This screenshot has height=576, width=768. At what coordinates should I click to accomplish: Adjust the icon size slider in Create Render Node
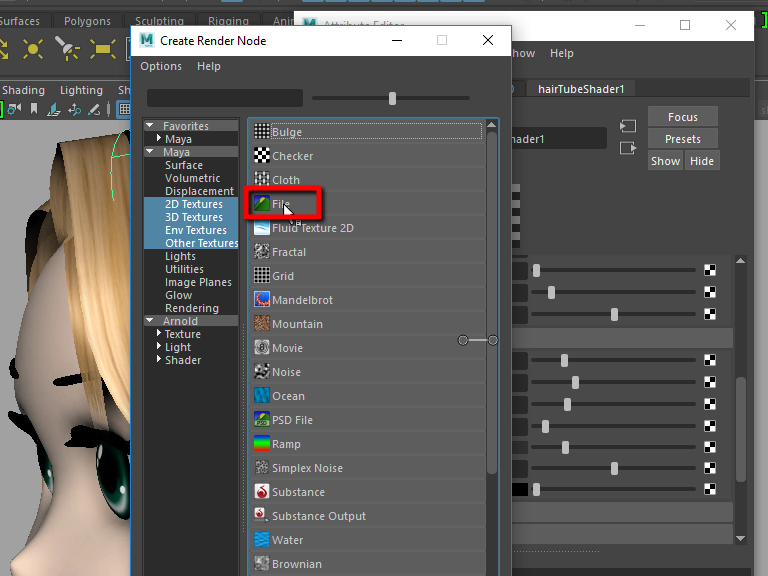[x=392, y=98]
